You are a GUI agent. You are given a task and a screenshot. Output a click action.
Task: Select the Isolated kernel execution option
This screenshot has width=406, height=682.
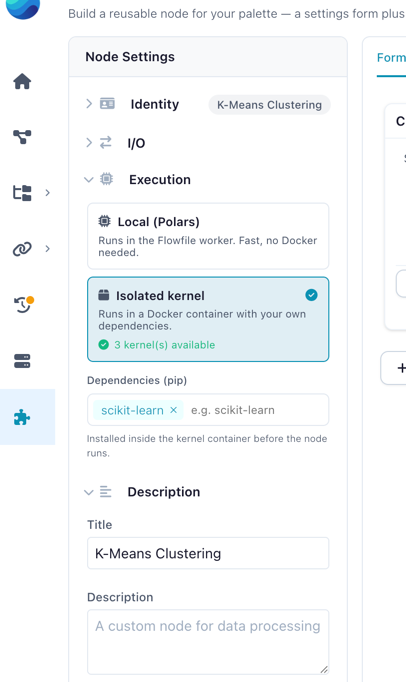pyautogui.click(x=208, y=319)
